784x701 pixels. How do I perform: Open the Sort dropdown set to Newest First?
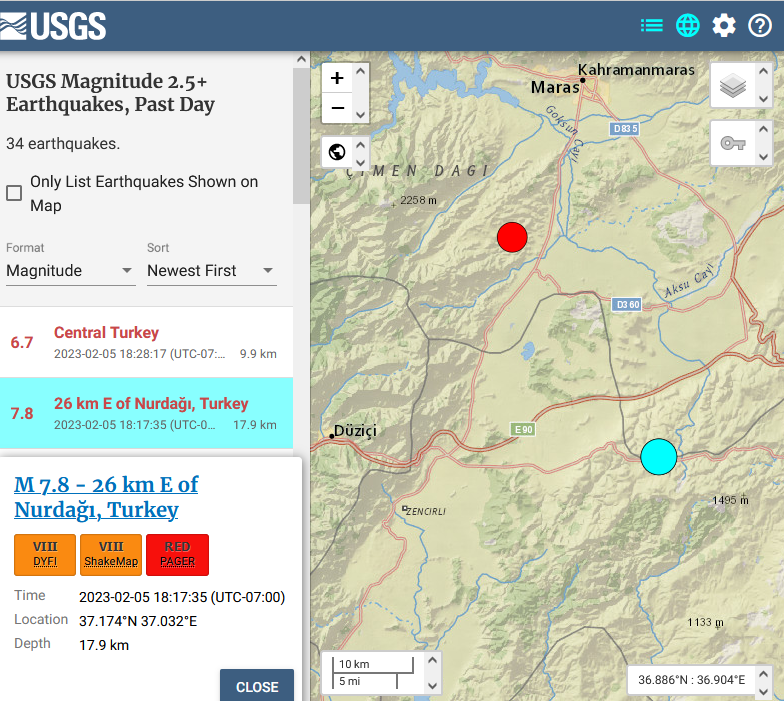pos(210,271)
